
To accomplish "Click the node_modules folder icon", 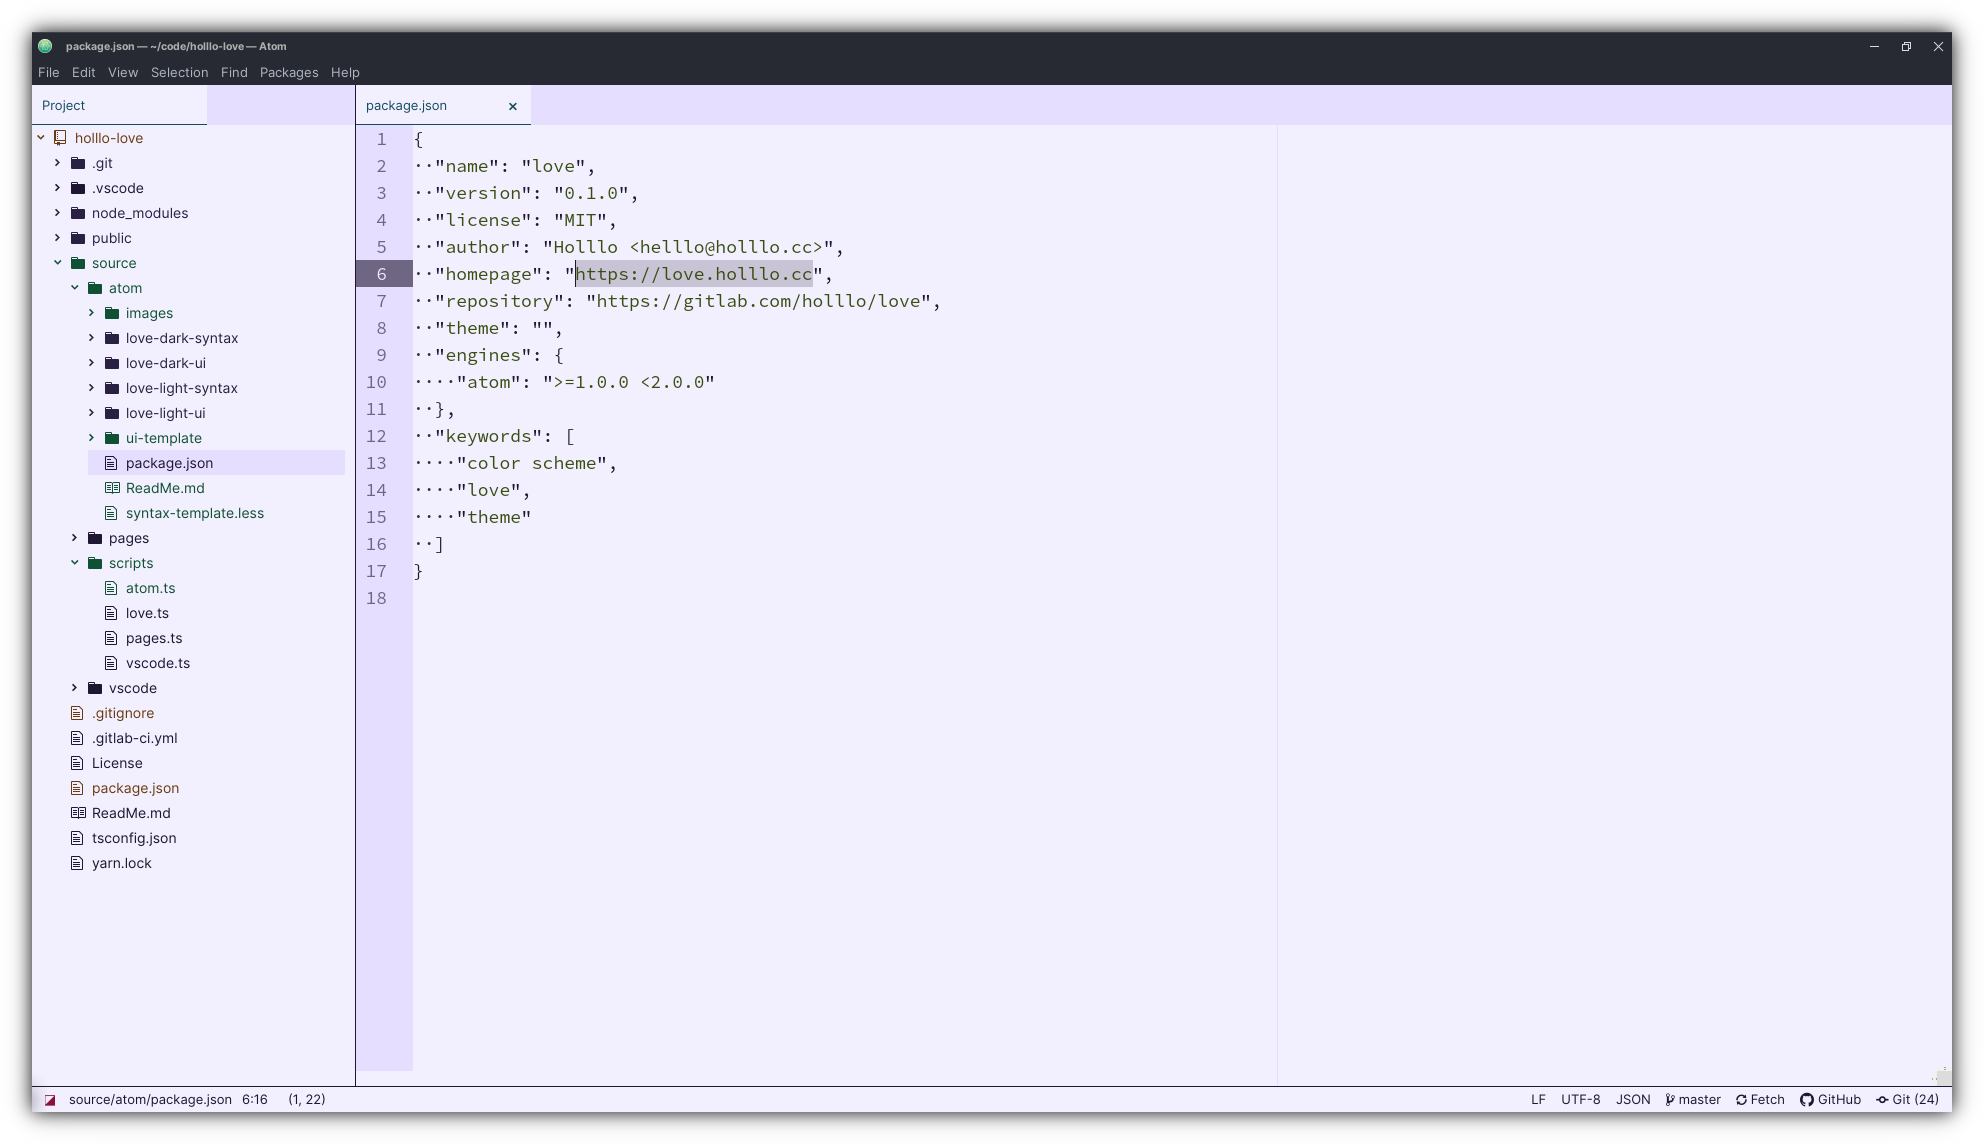I will (78, 213).
